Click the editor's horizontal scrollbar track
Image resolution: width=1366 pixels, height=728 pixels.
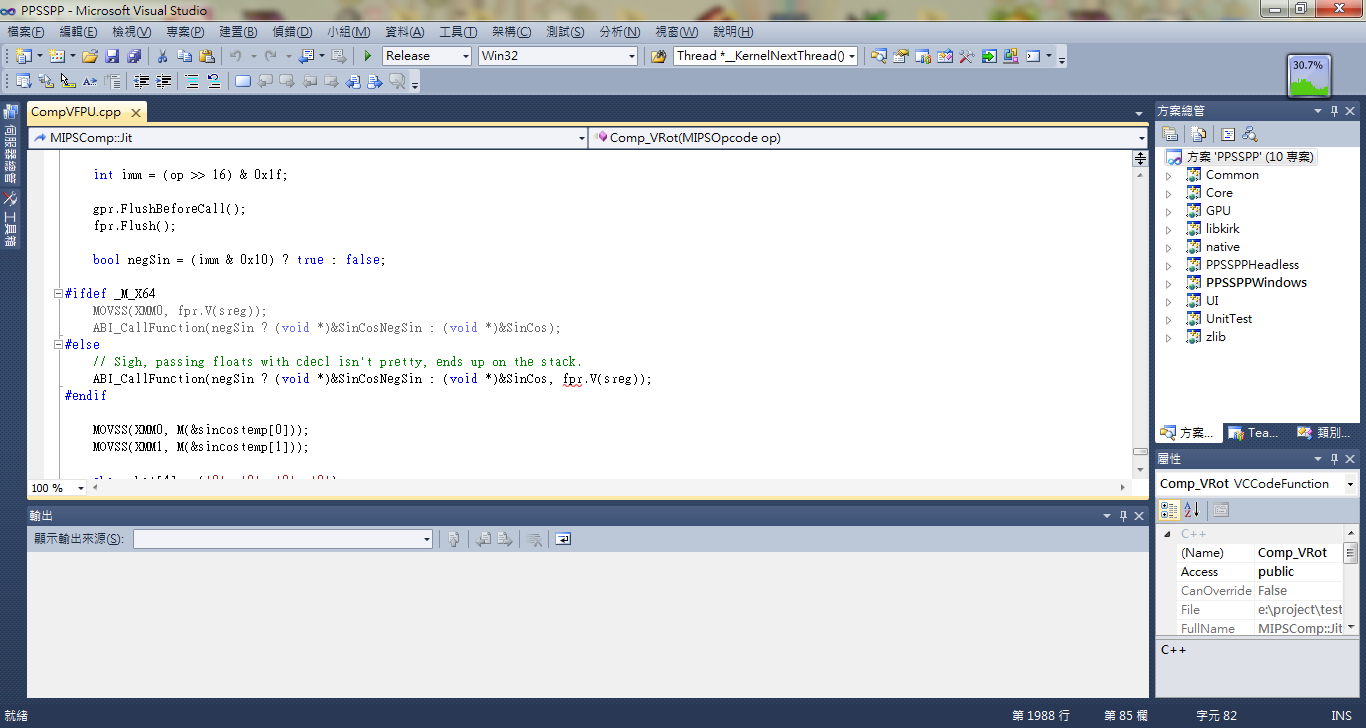pyautogui.click(x=600, y=488)
